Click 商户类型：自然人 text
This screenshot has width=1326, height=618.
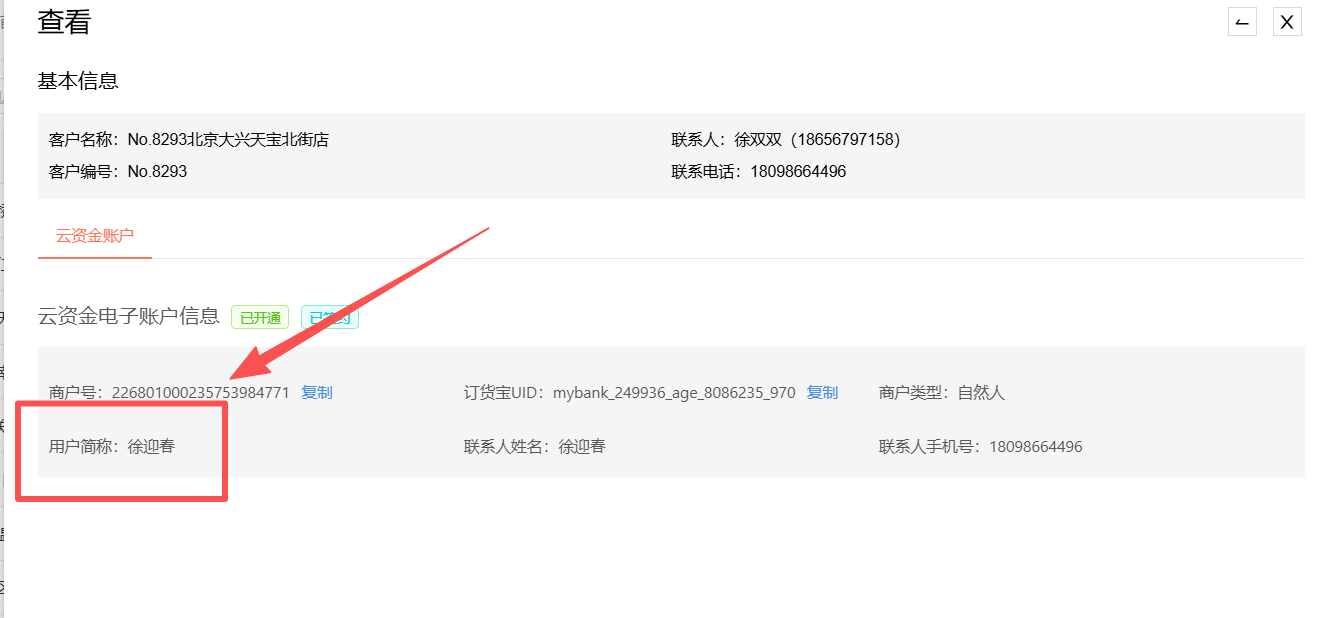click(x=941, y=393)
